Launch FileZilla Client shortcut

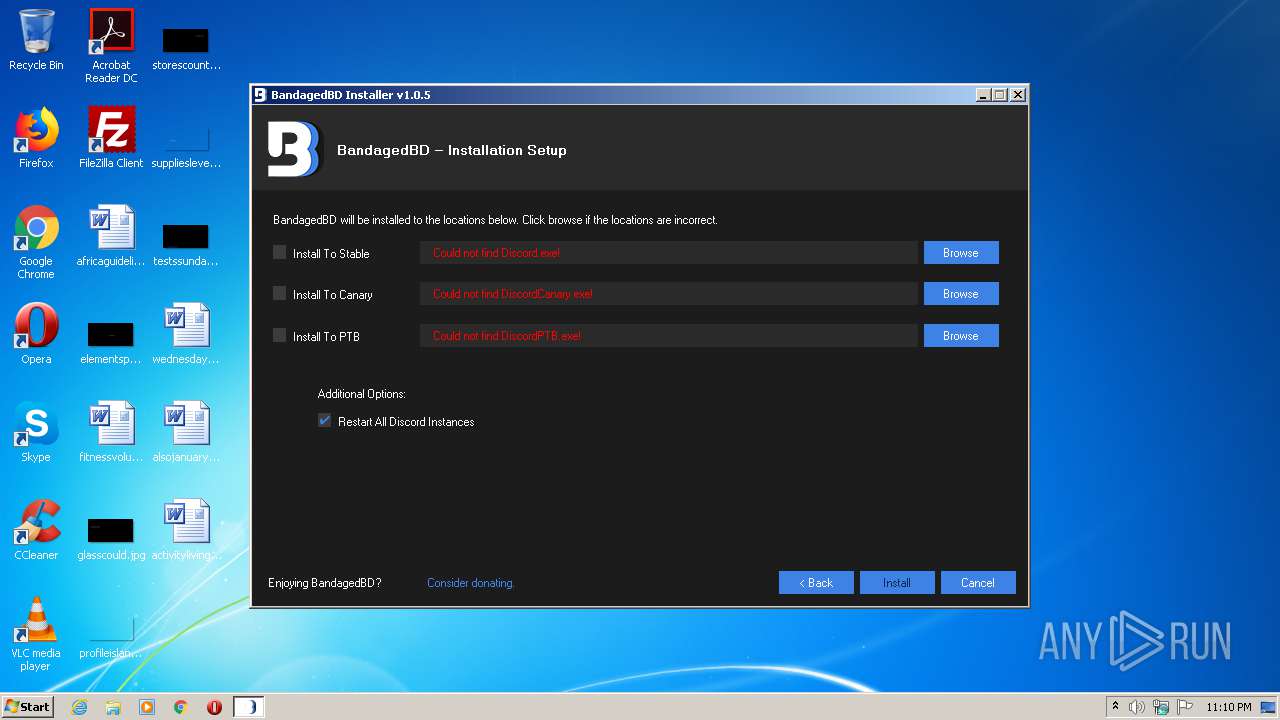click(x=111, y=138)
